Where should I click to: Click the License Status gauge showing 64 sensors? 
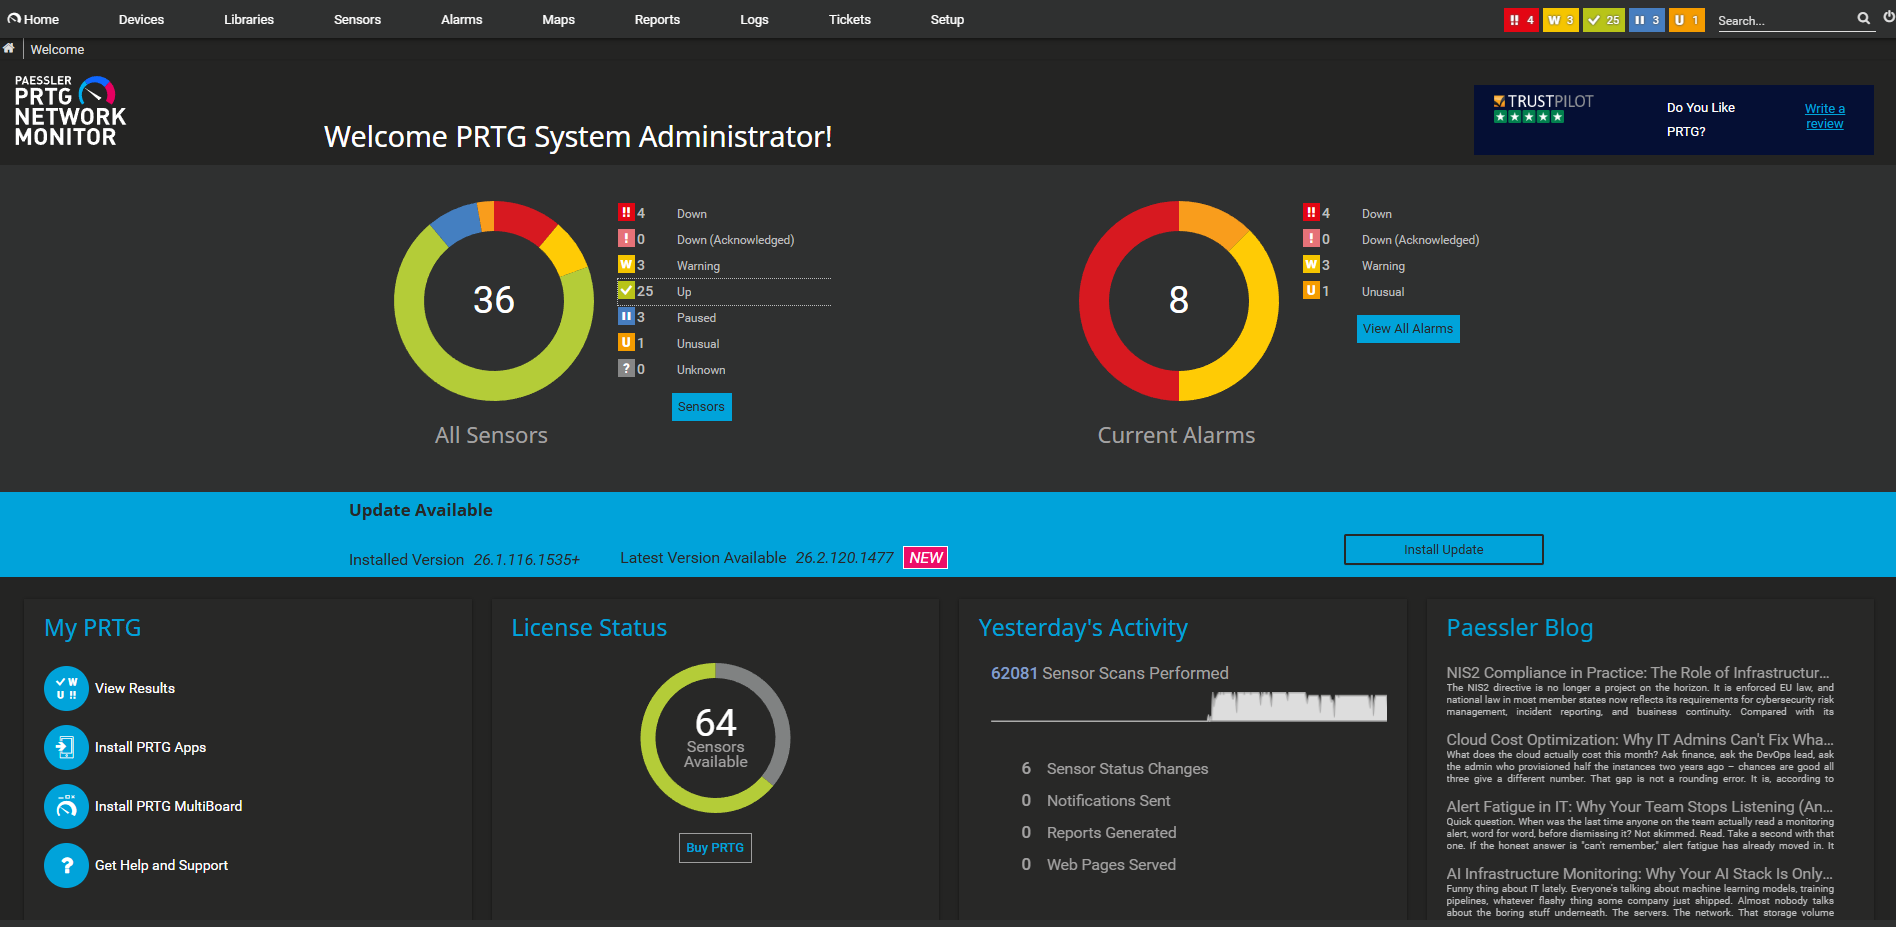point(715,738)
